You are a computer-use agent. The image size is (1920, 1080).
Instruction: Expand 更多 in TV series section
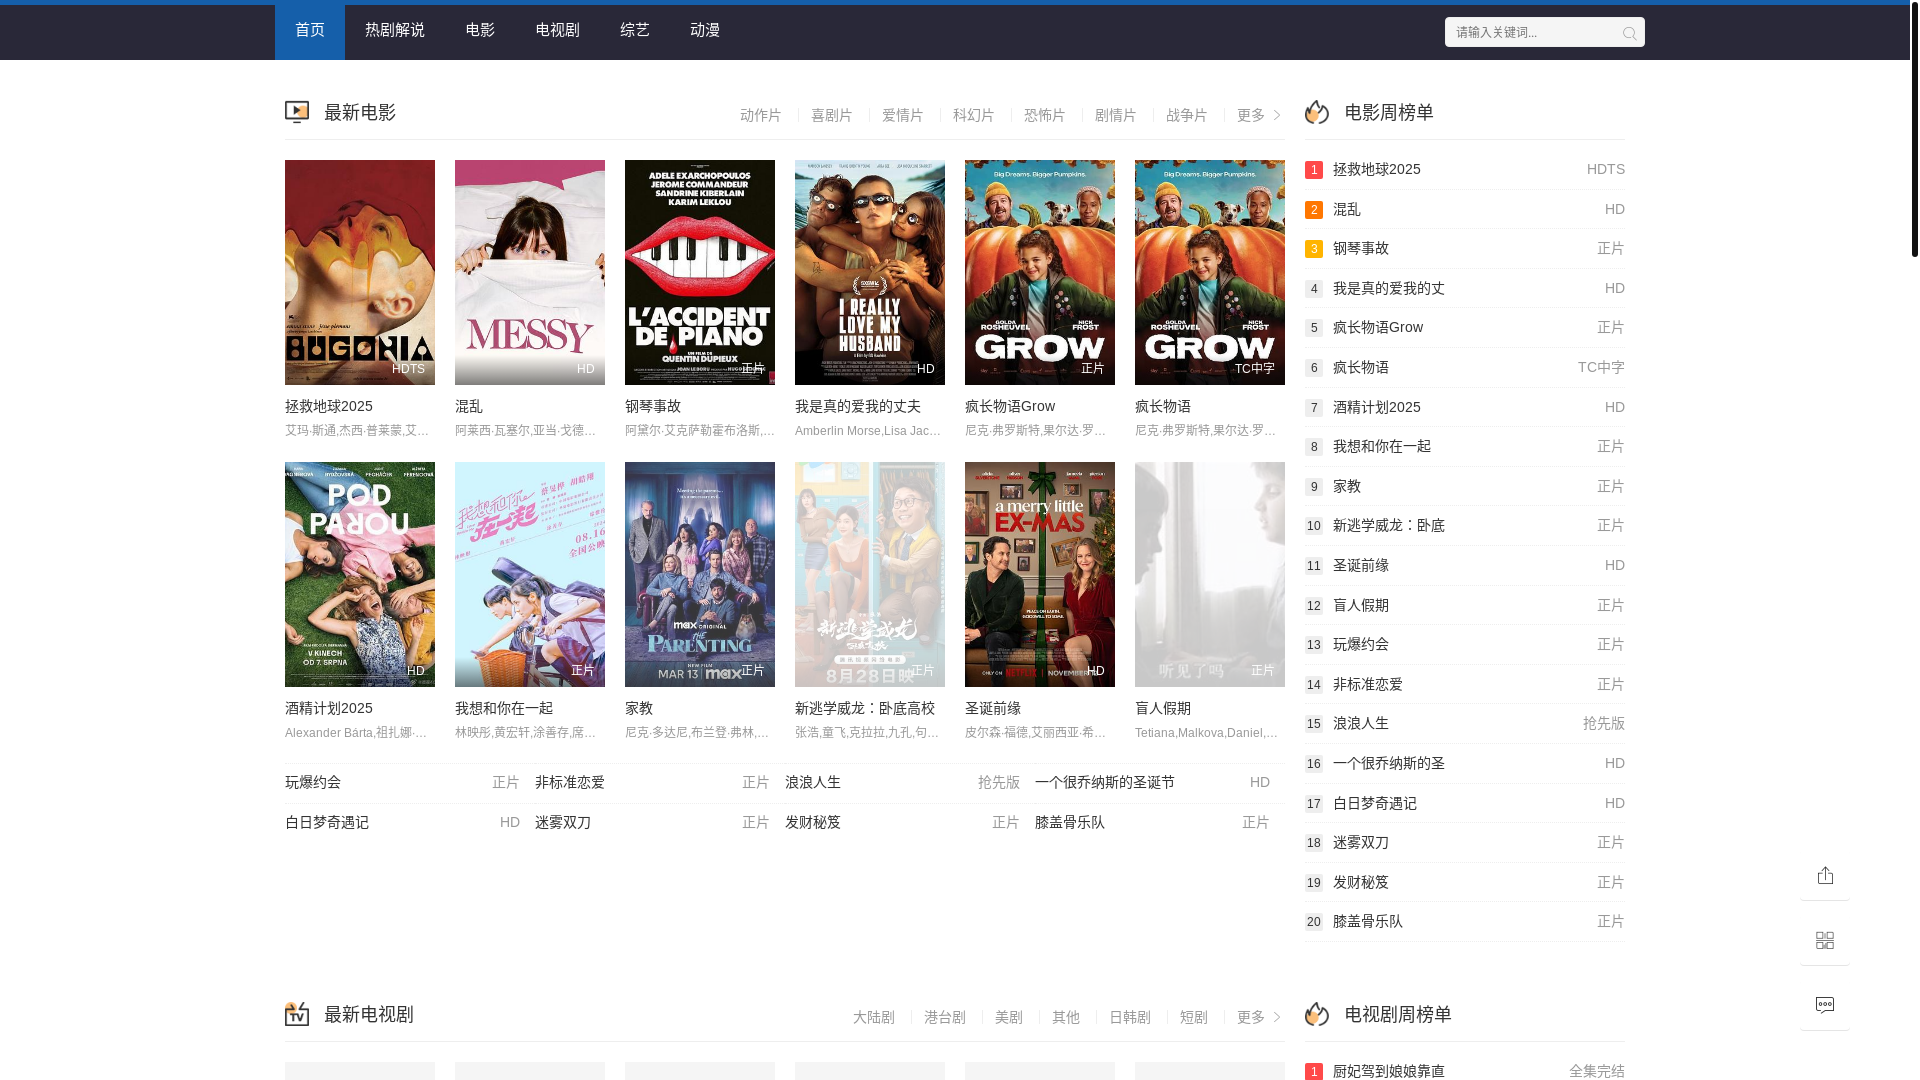[x=1259, y=1018]
